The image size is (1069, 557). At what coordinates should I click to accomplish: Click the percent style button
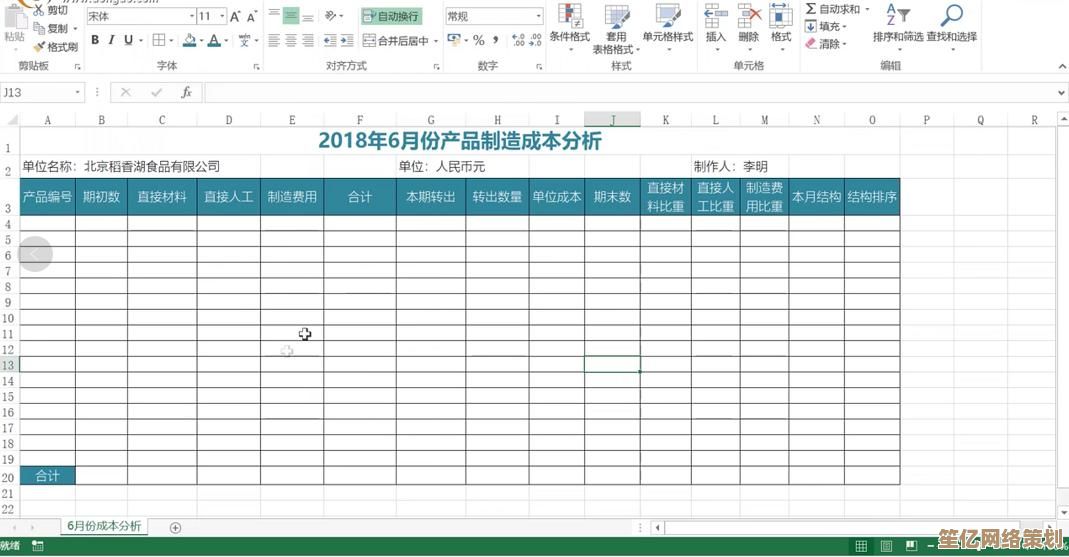tap(479, 41)
